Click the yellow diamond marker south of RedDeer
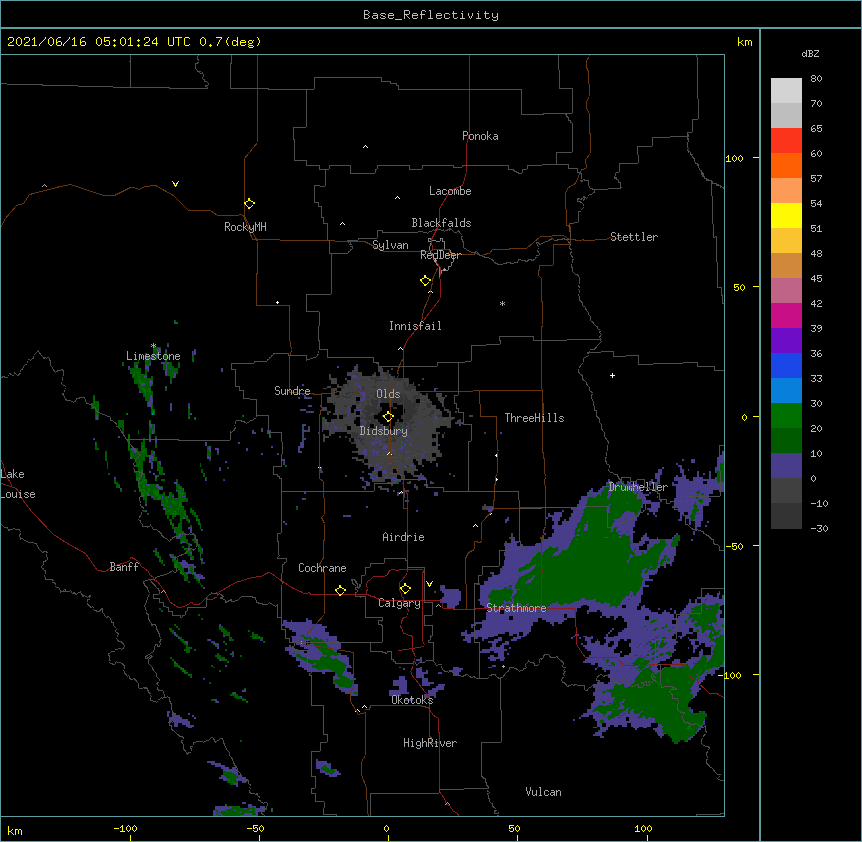Screen dimensions: 862x842 click(425, 281)
